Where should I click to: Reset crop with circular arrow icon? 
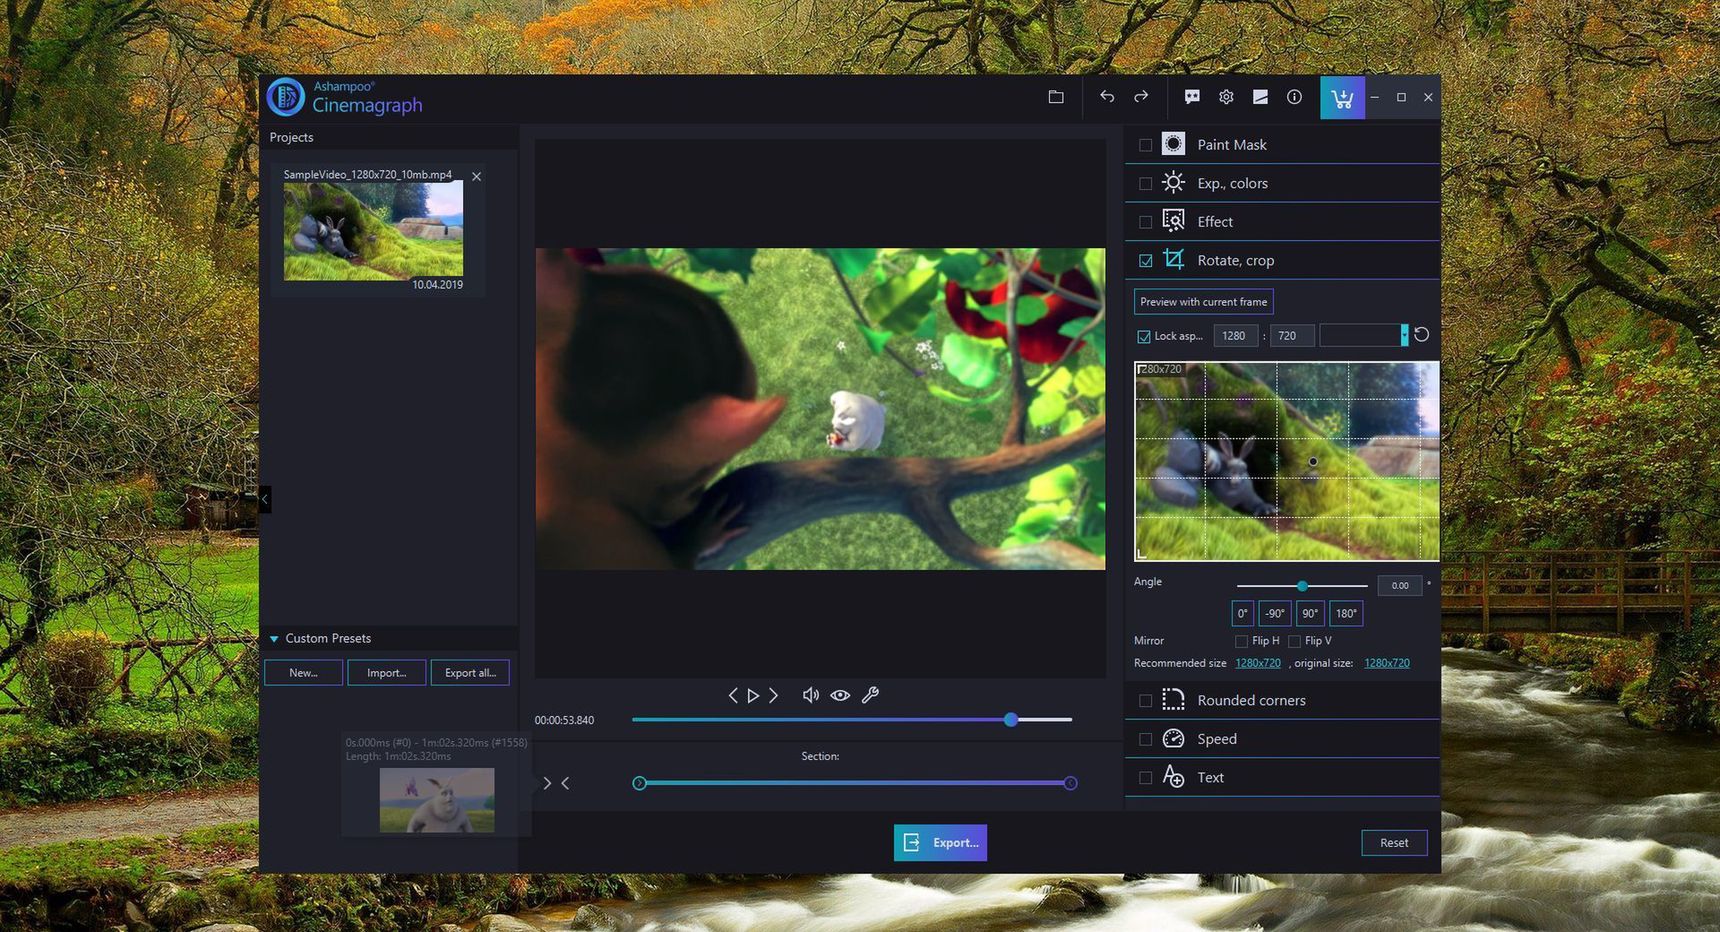pos(1421,335)
